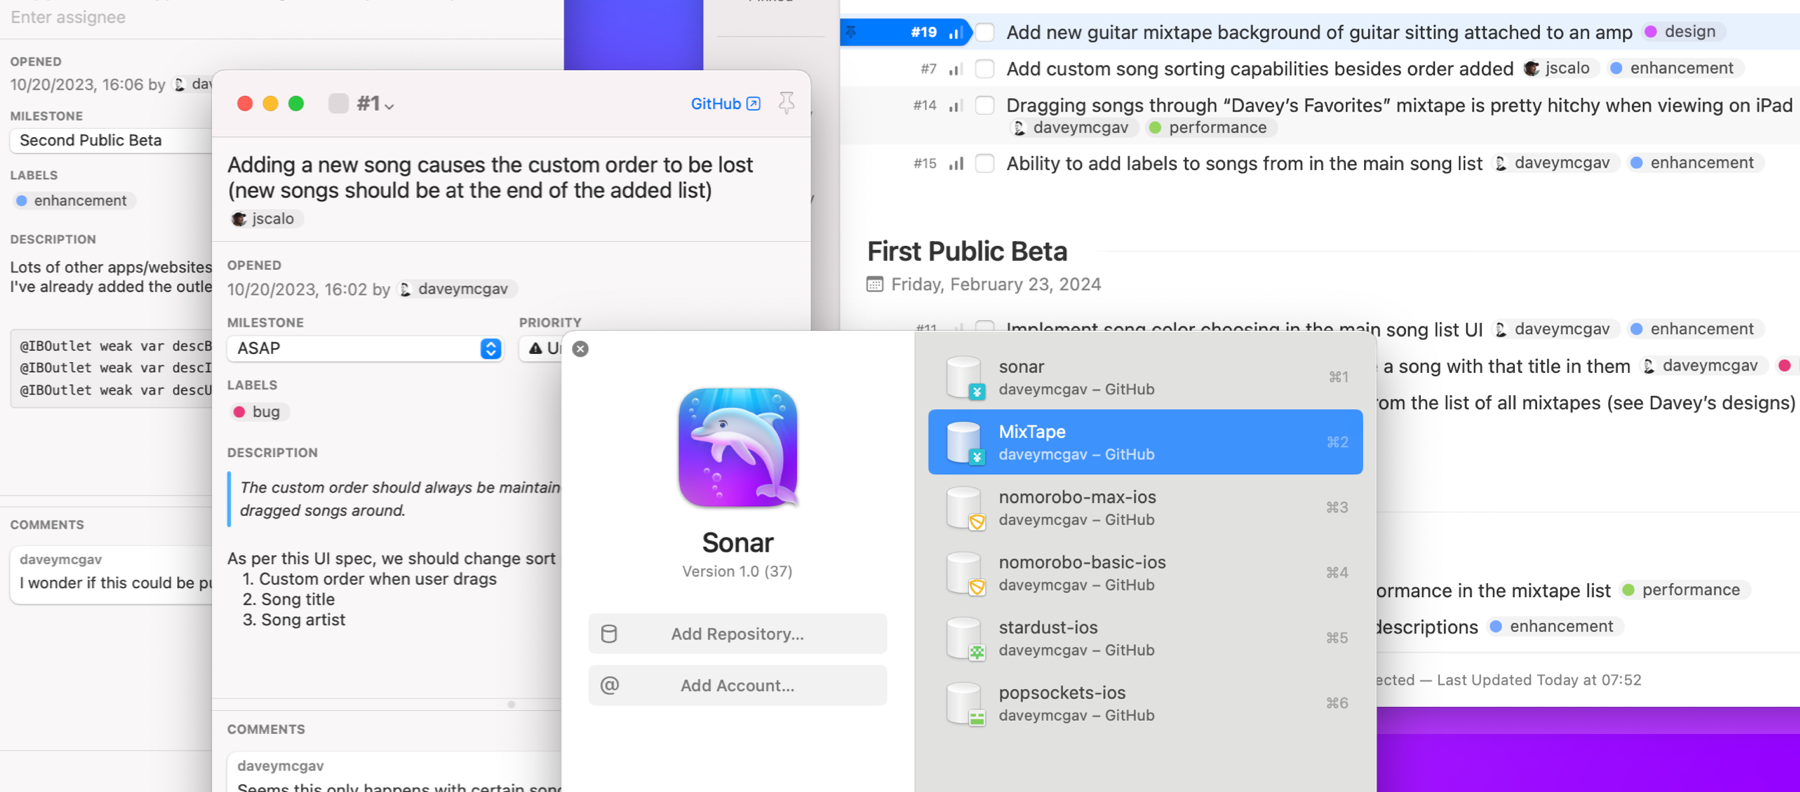Select the nomorobo-max-ios repository
The width and height of the screenshot is (1800, 792).
pos(1145,508)
